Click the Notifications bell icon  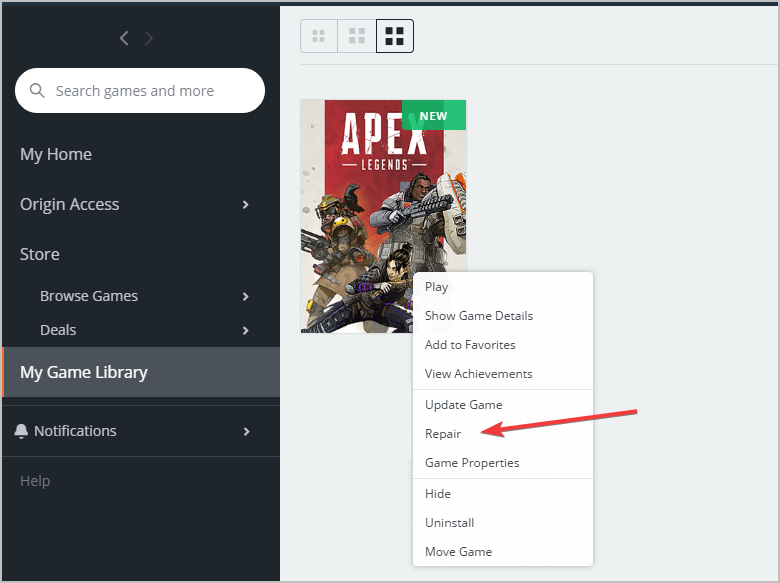point(21,431)
